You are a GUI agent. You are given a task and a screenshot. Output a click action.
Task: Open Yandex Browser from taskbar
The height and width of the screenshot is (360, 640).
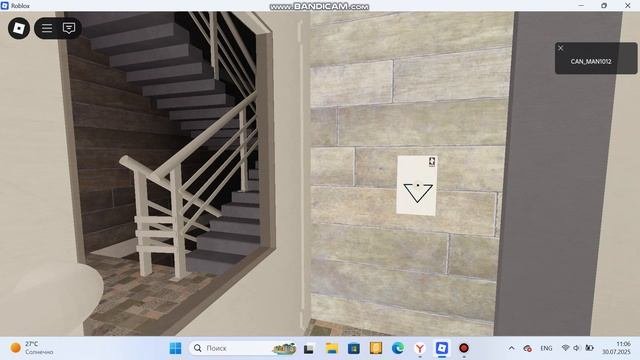420,348
